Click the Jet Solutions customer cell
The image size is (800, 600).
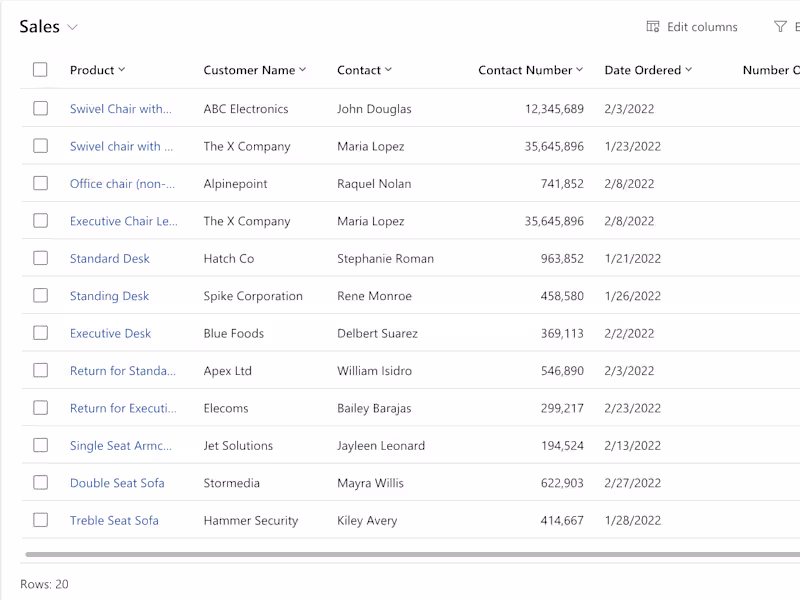pos(238,446)
